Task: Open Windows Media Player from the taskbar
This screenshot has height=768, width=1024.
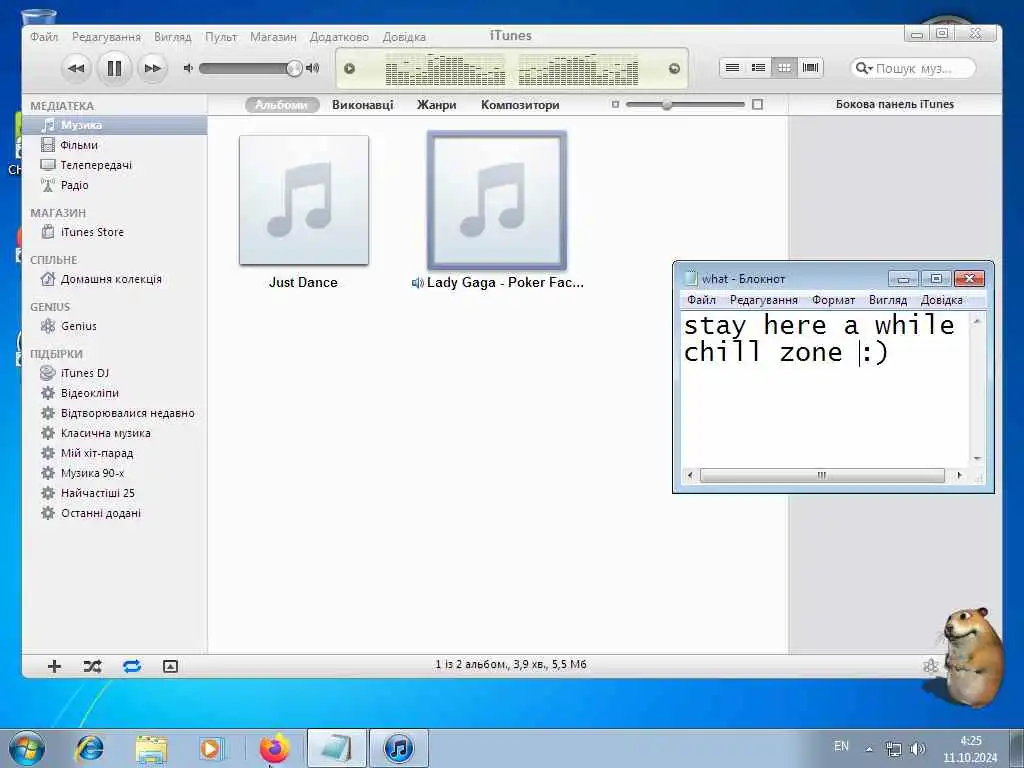Action: click(210, 748)
